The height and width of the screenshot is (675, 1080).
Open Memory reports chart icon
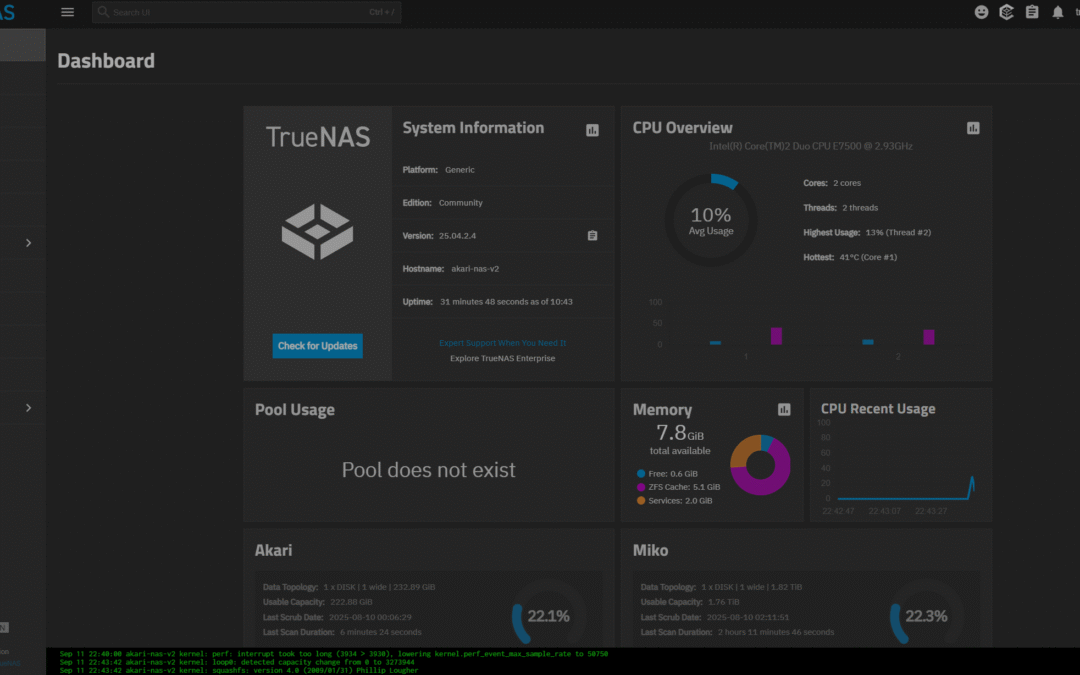[784, 409]
